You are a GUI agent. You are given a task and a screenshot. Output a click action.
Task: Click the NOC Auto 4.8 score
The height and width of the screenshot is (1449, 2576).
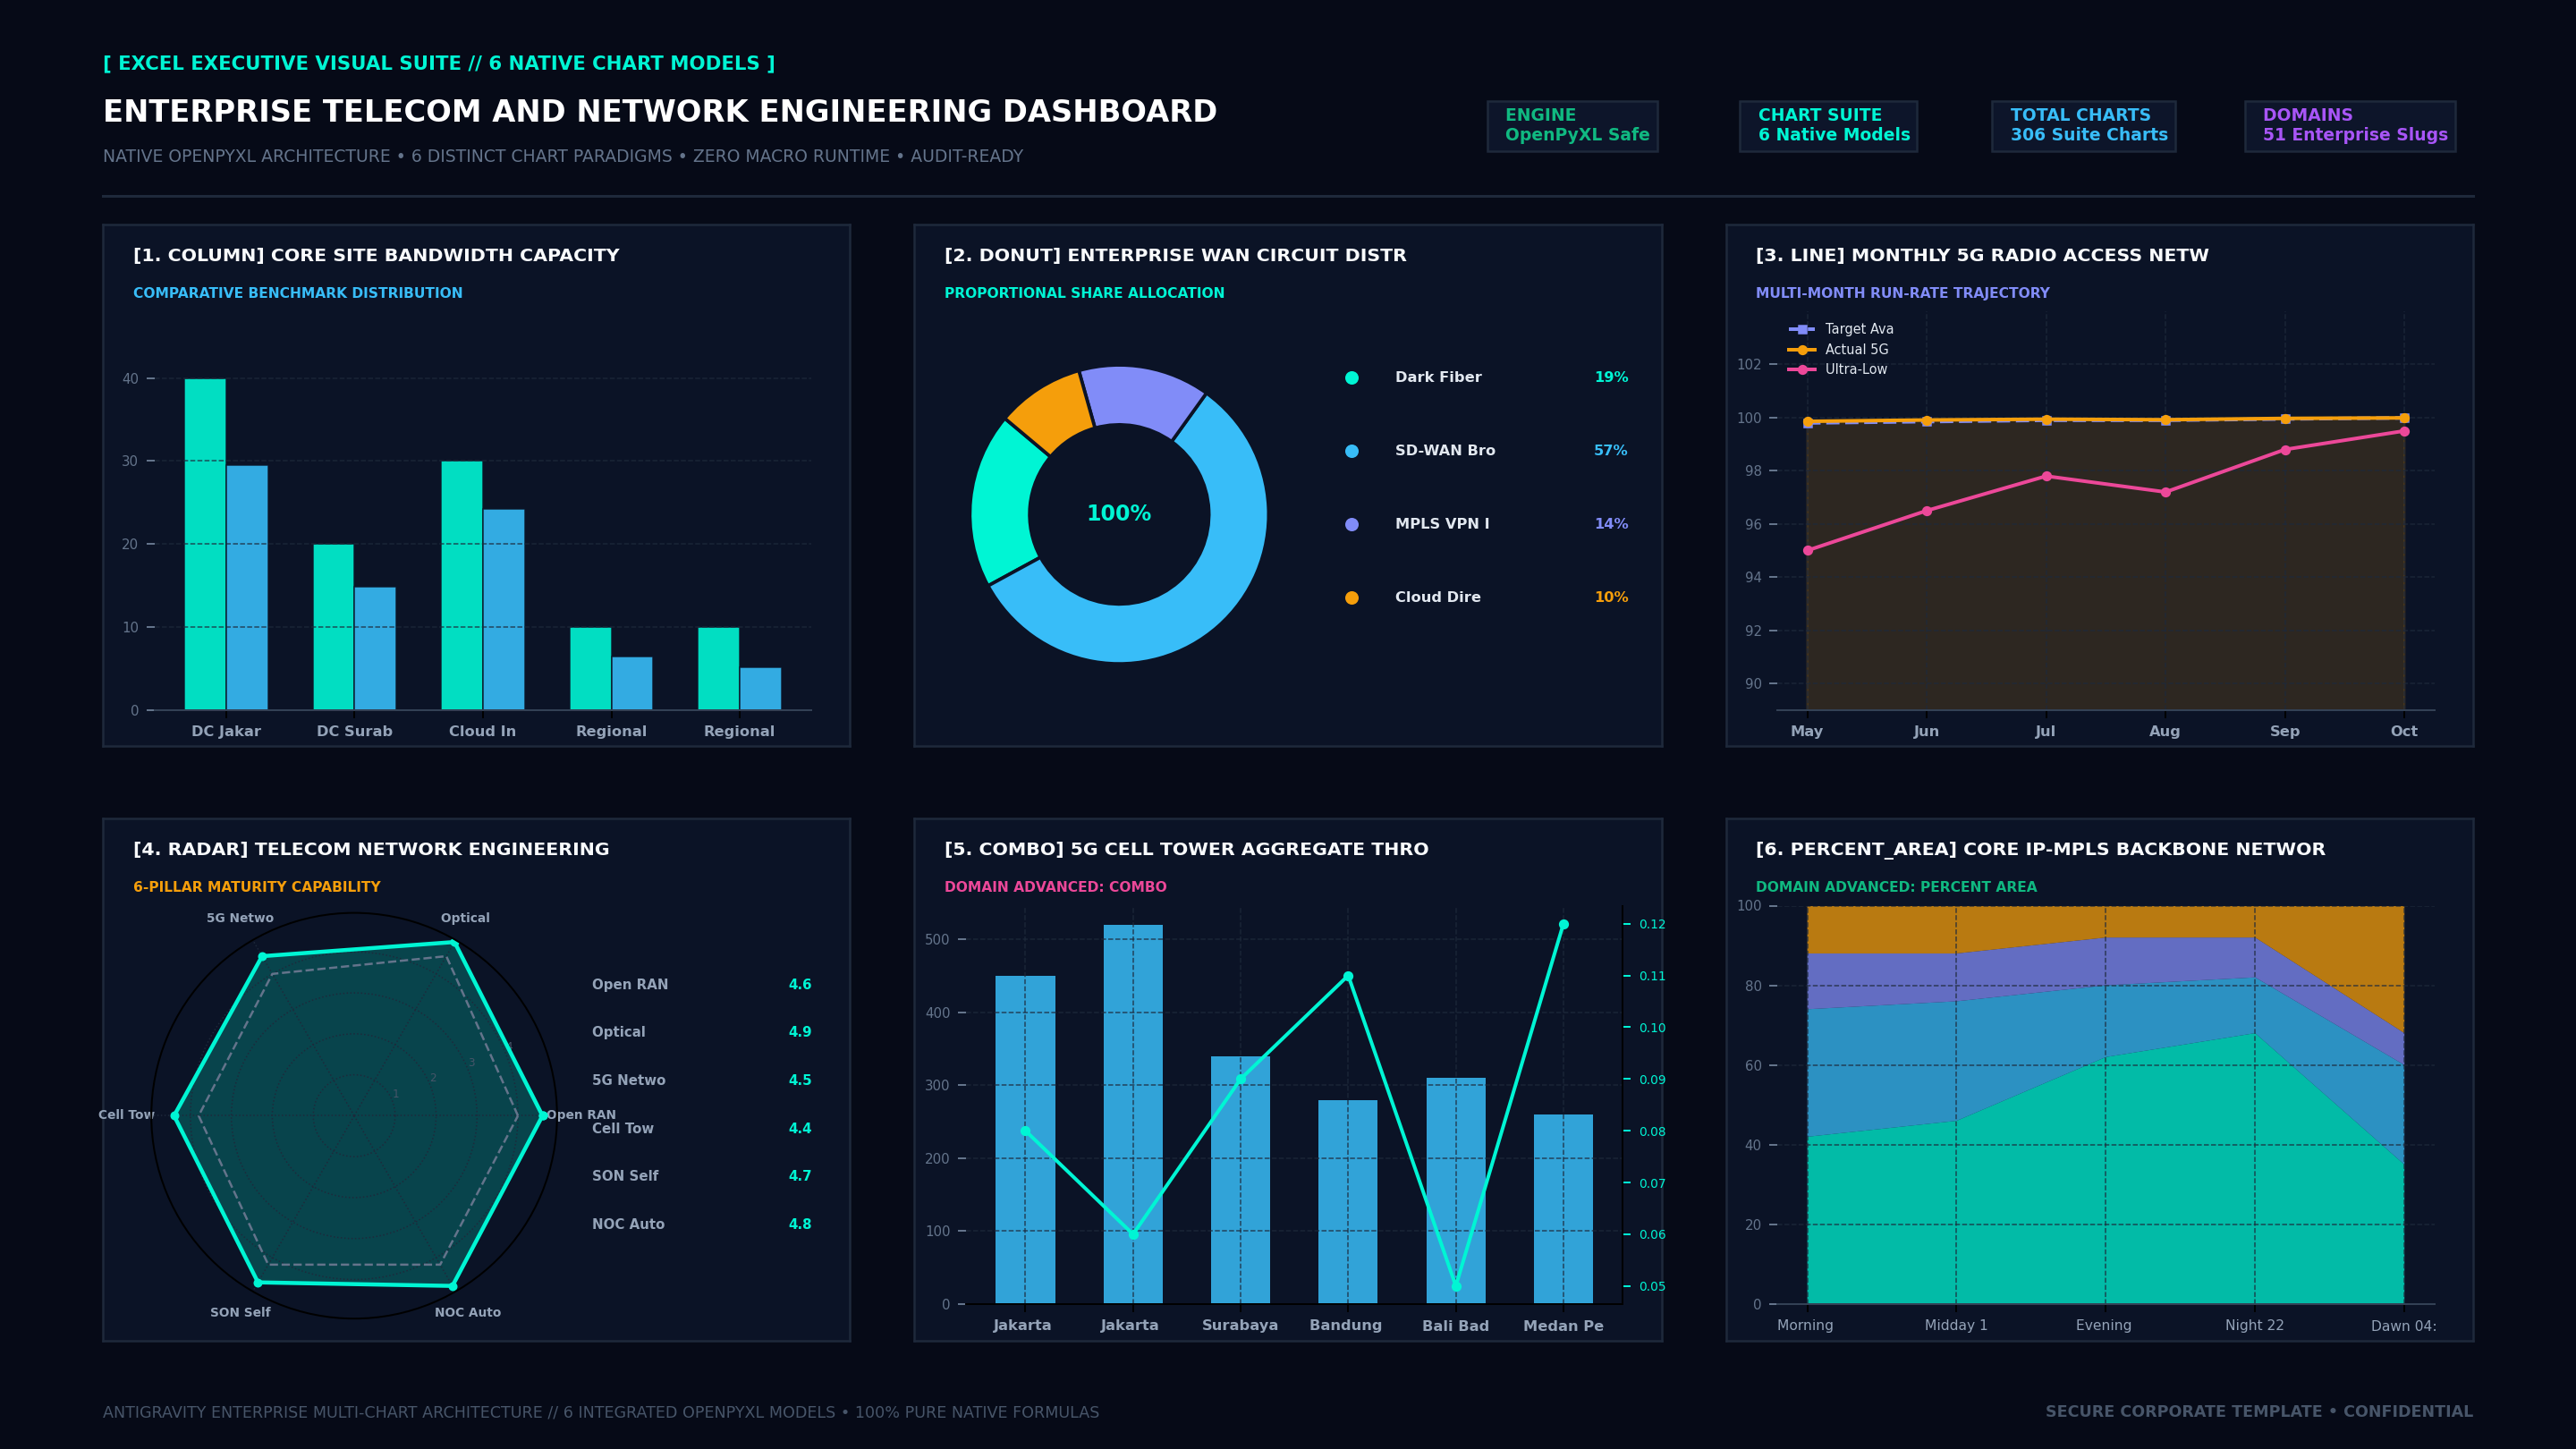[800, 1224]
